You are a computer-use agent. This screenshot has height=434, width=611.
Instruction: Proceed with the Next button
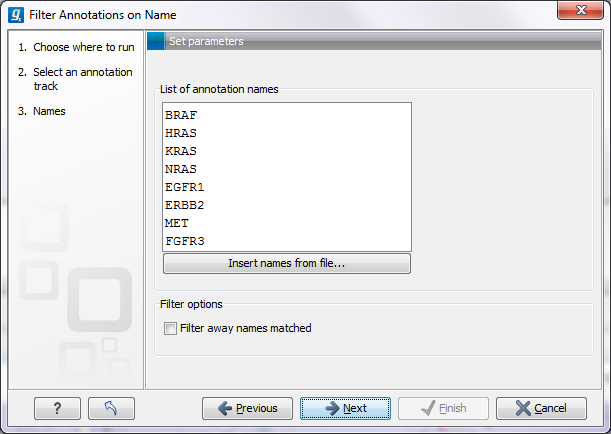click(x=345, y=408)
